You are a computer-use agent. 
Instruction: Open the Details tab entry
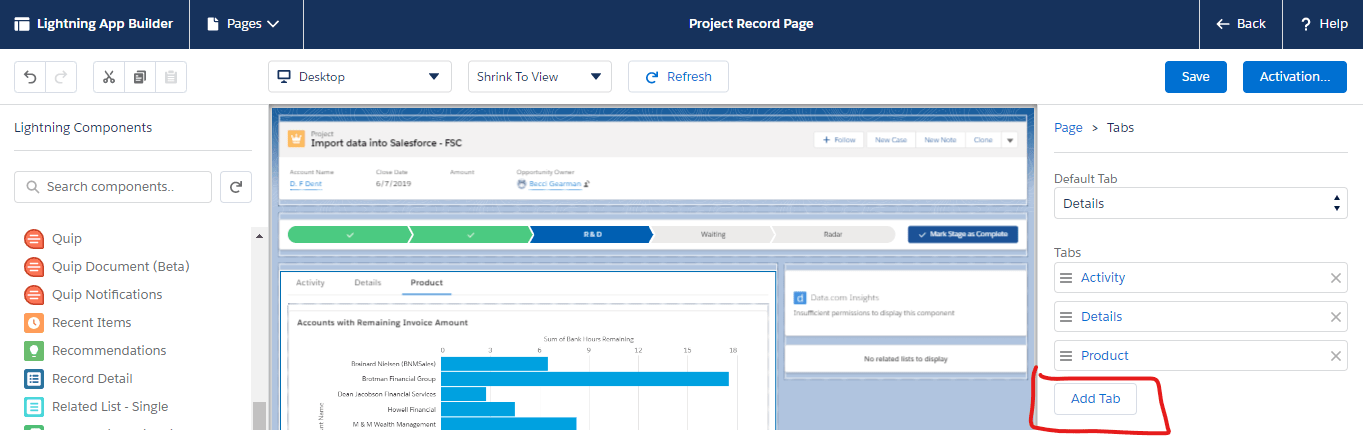coord(1102,317)
